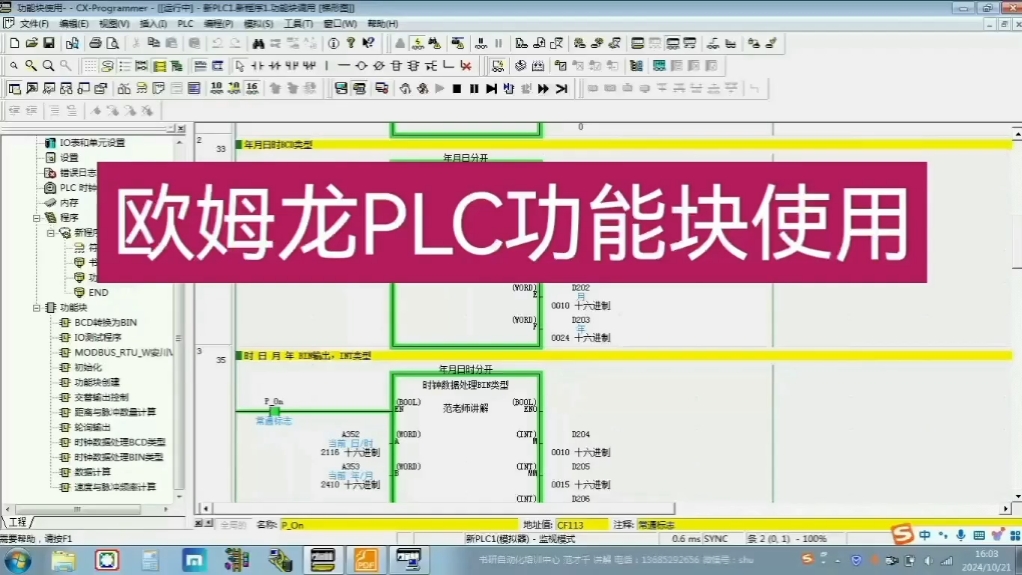
Task: Save the project with floppy icon
Action: (x=49, y=44)
